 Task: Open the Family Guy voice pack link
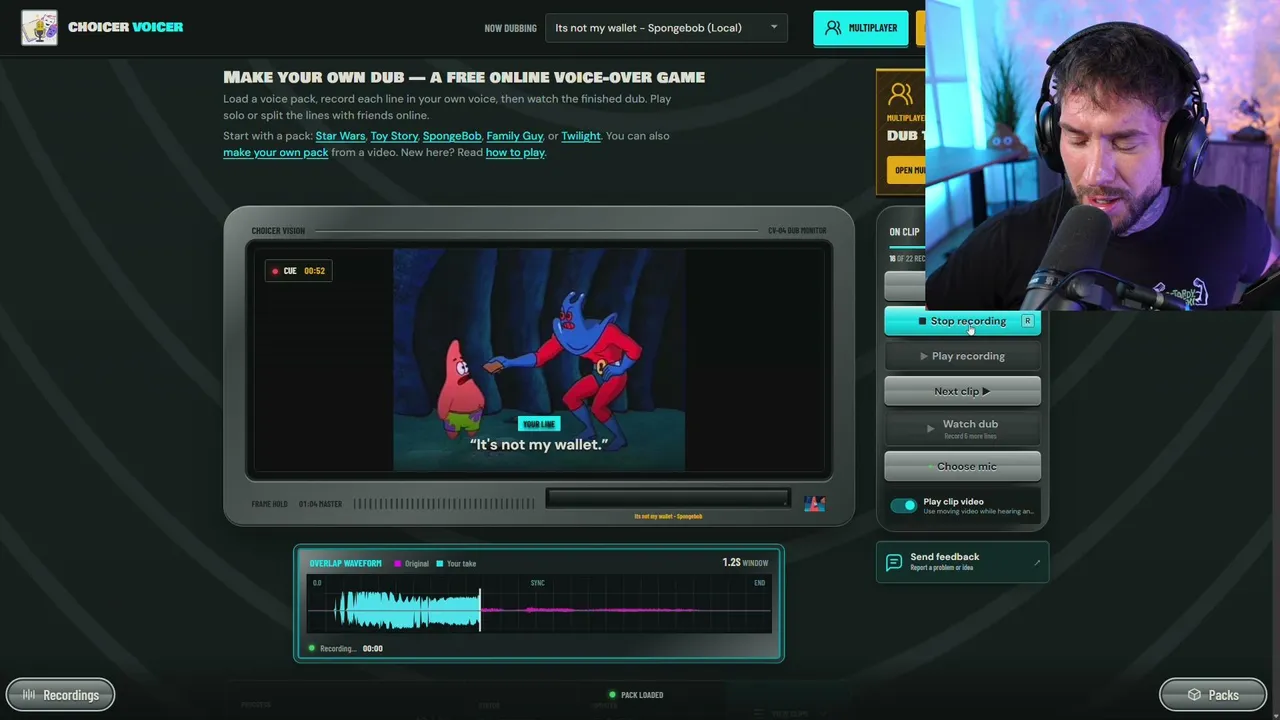click(515, 136)
